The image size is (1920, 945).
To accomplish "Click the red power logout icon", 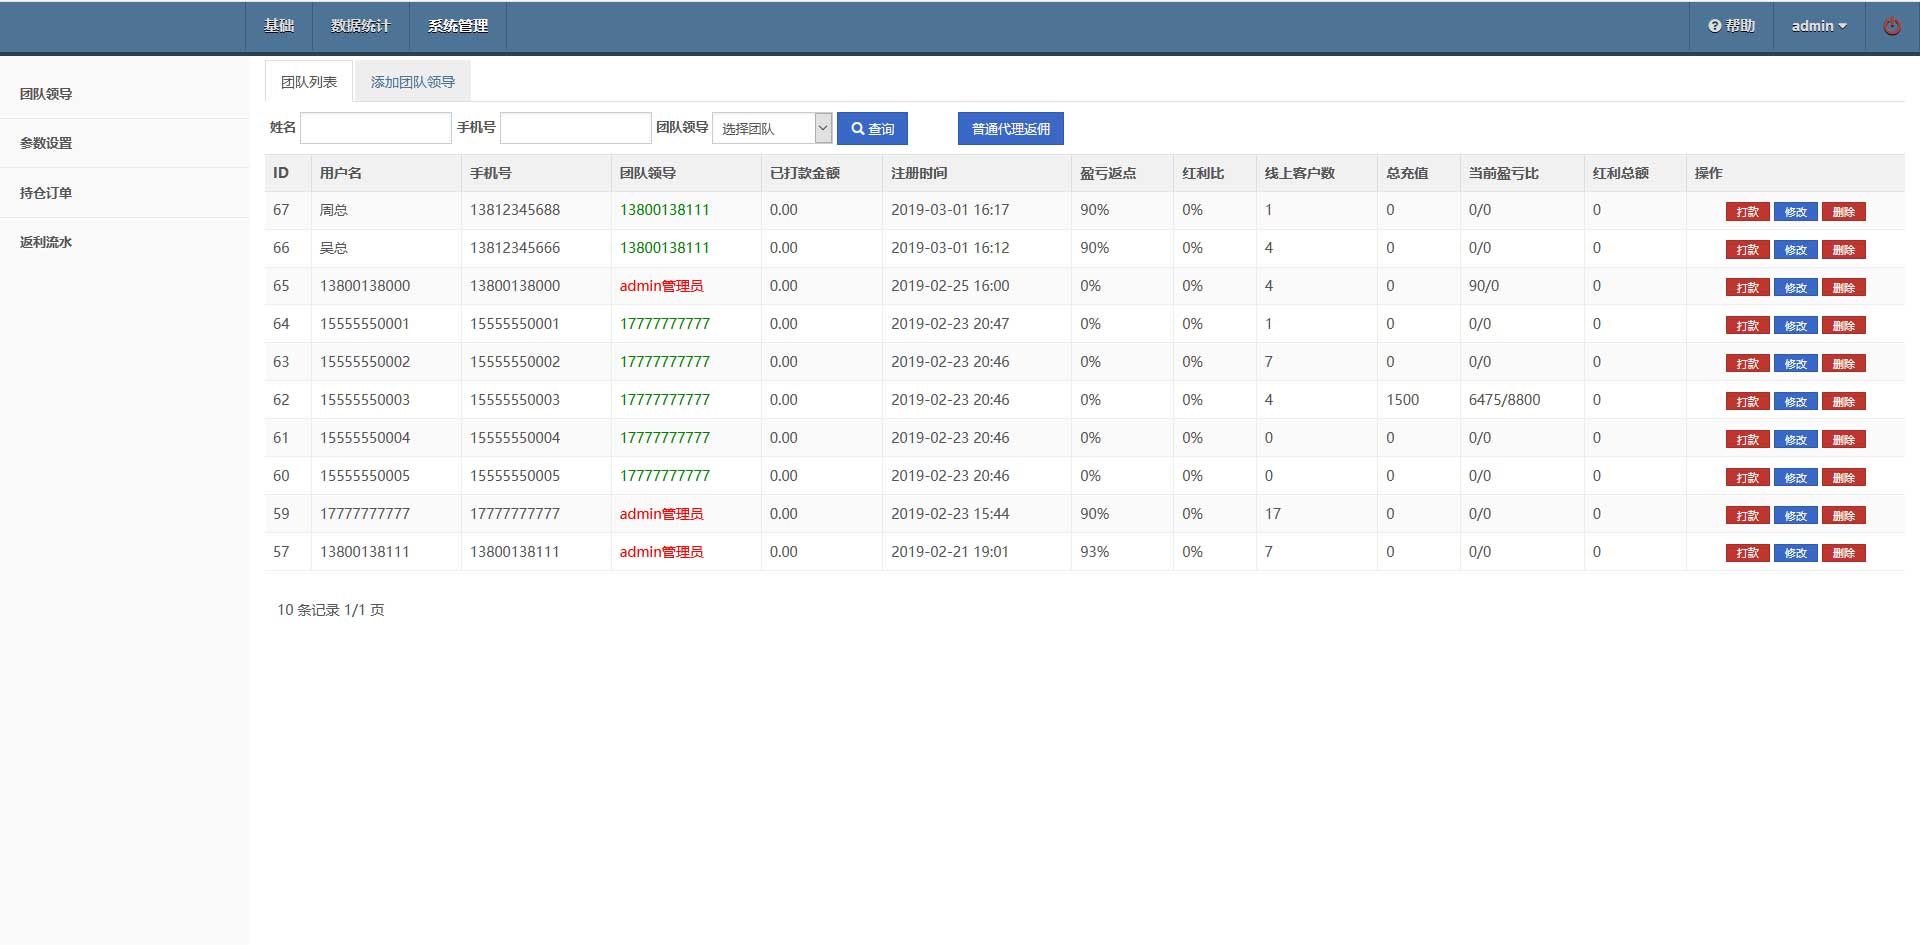I will coord(1891,26).
